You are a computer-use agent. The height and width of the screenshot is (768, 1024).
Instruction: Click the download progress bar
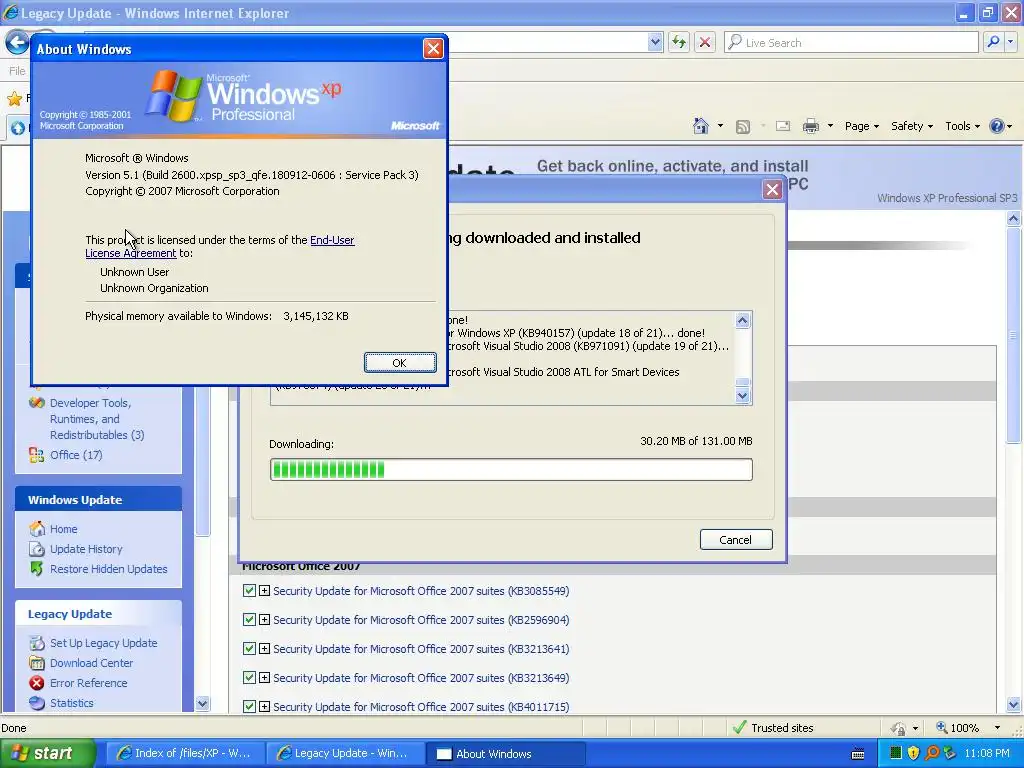(511, 470)
